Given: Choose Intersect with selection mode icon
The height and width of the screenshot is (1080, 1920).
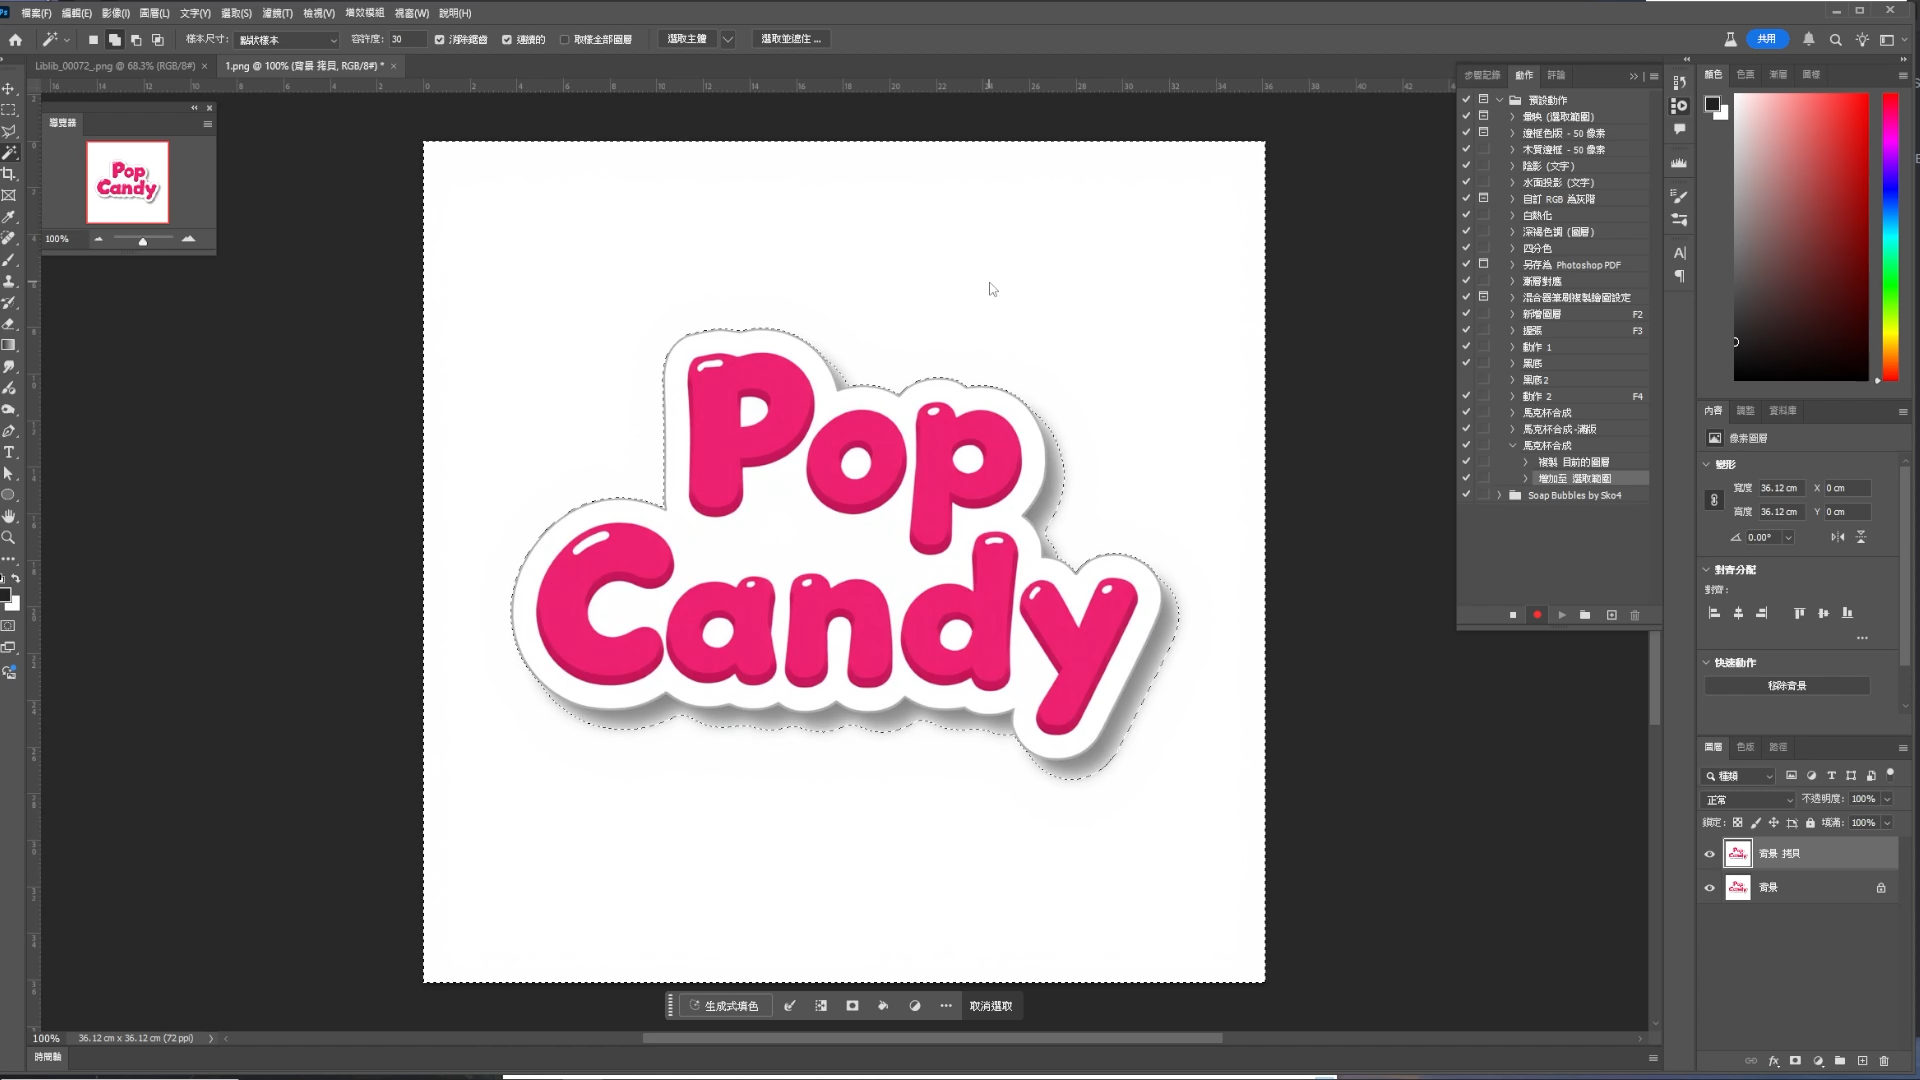Looking at the screenshot, I should [157, 40].
